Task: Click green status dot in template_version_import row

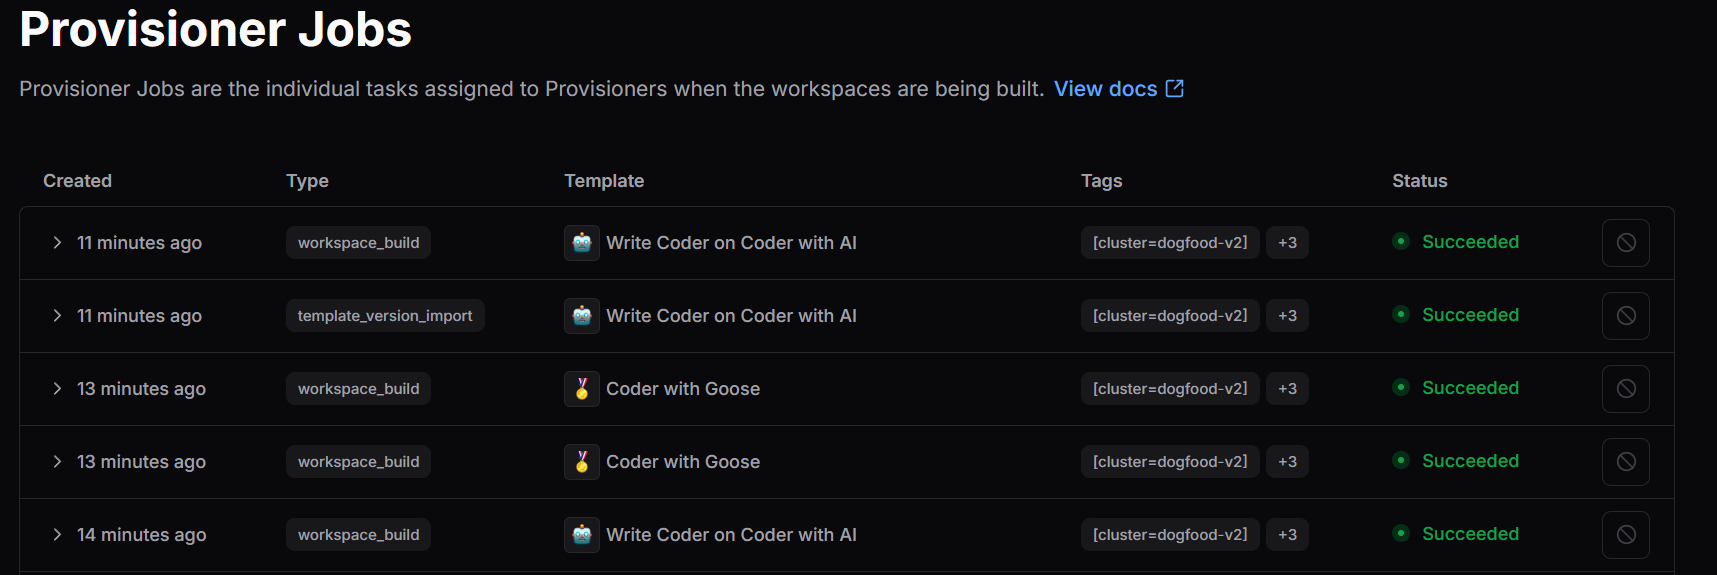Action: tap(1401, 315)
